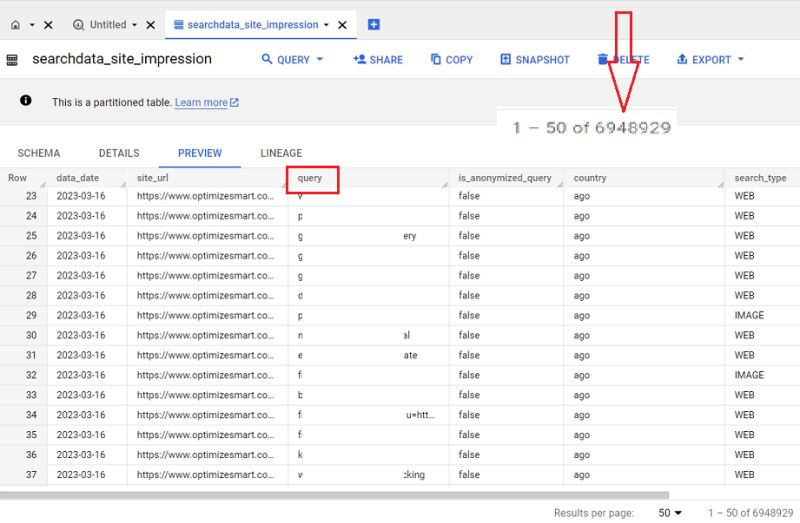Add a new tab with plus icon
This screenshot has width=800, height=523.
click(373, 24)
